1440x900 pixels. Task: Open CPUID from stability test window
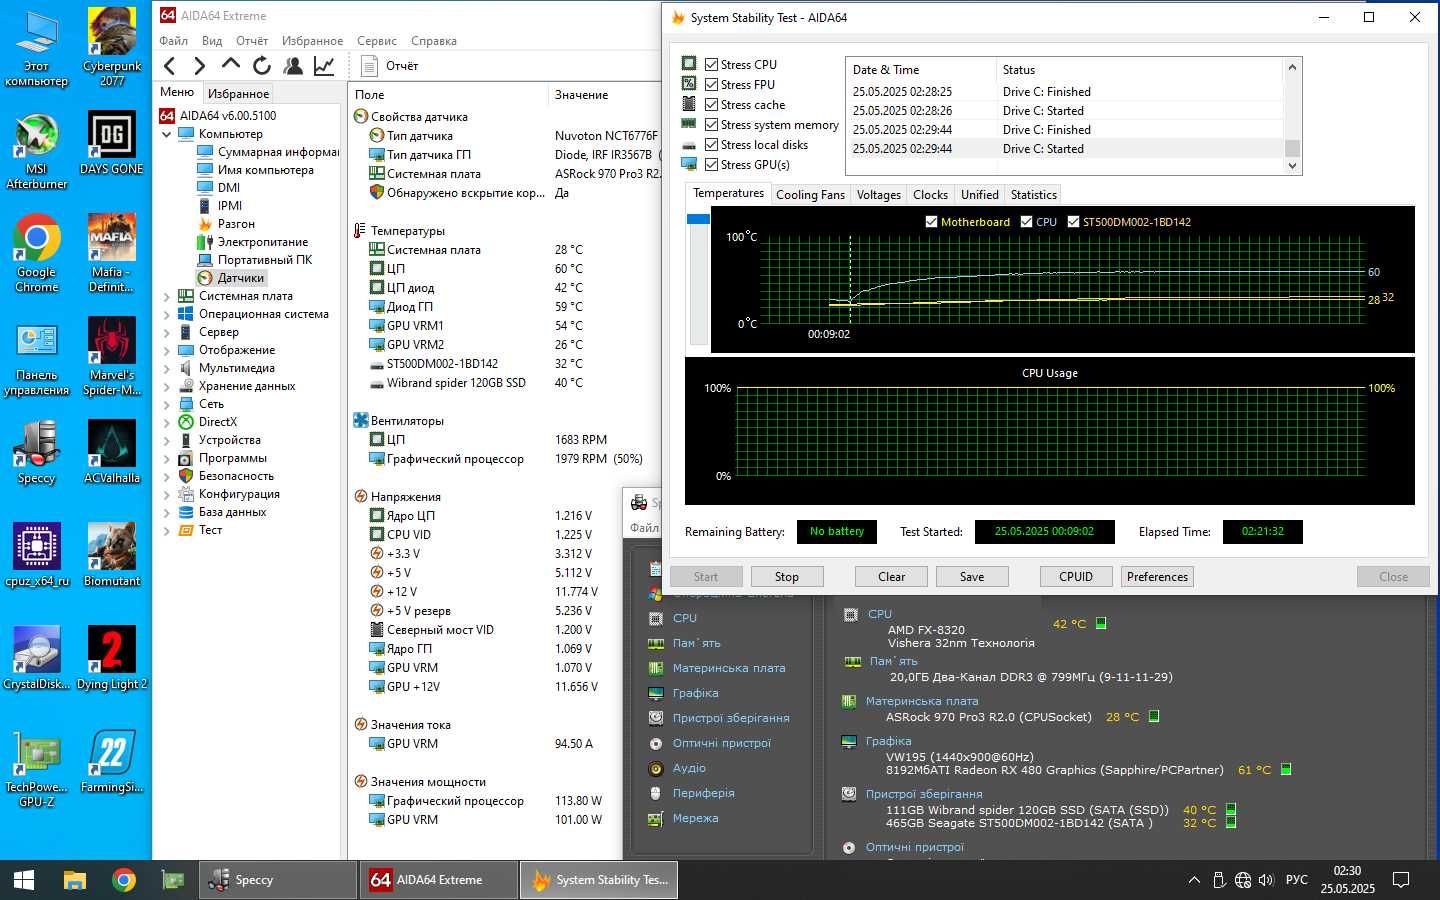point(1076,577)
